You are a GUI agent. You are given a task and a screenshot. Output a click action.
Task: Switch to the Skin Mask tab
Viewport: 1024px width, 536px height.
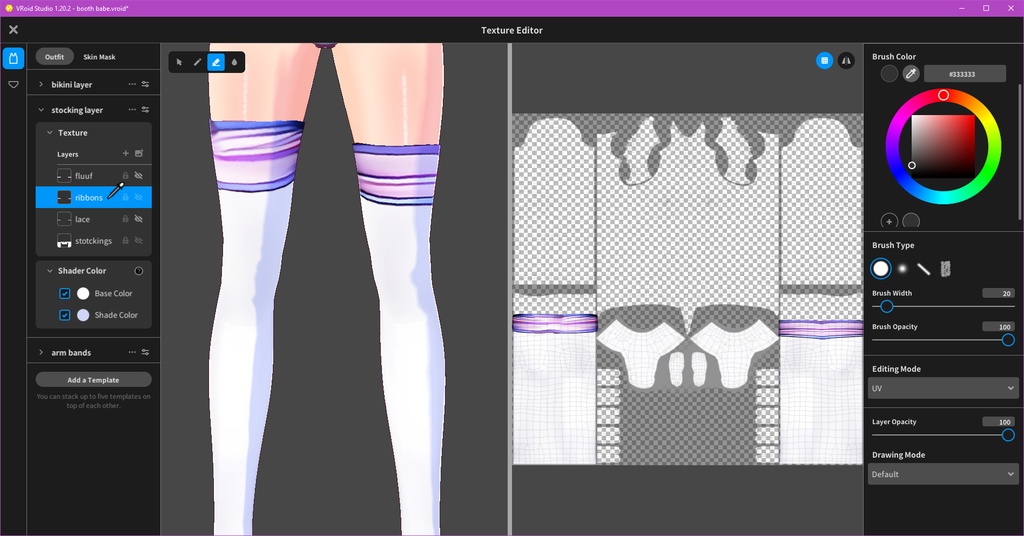99,57
